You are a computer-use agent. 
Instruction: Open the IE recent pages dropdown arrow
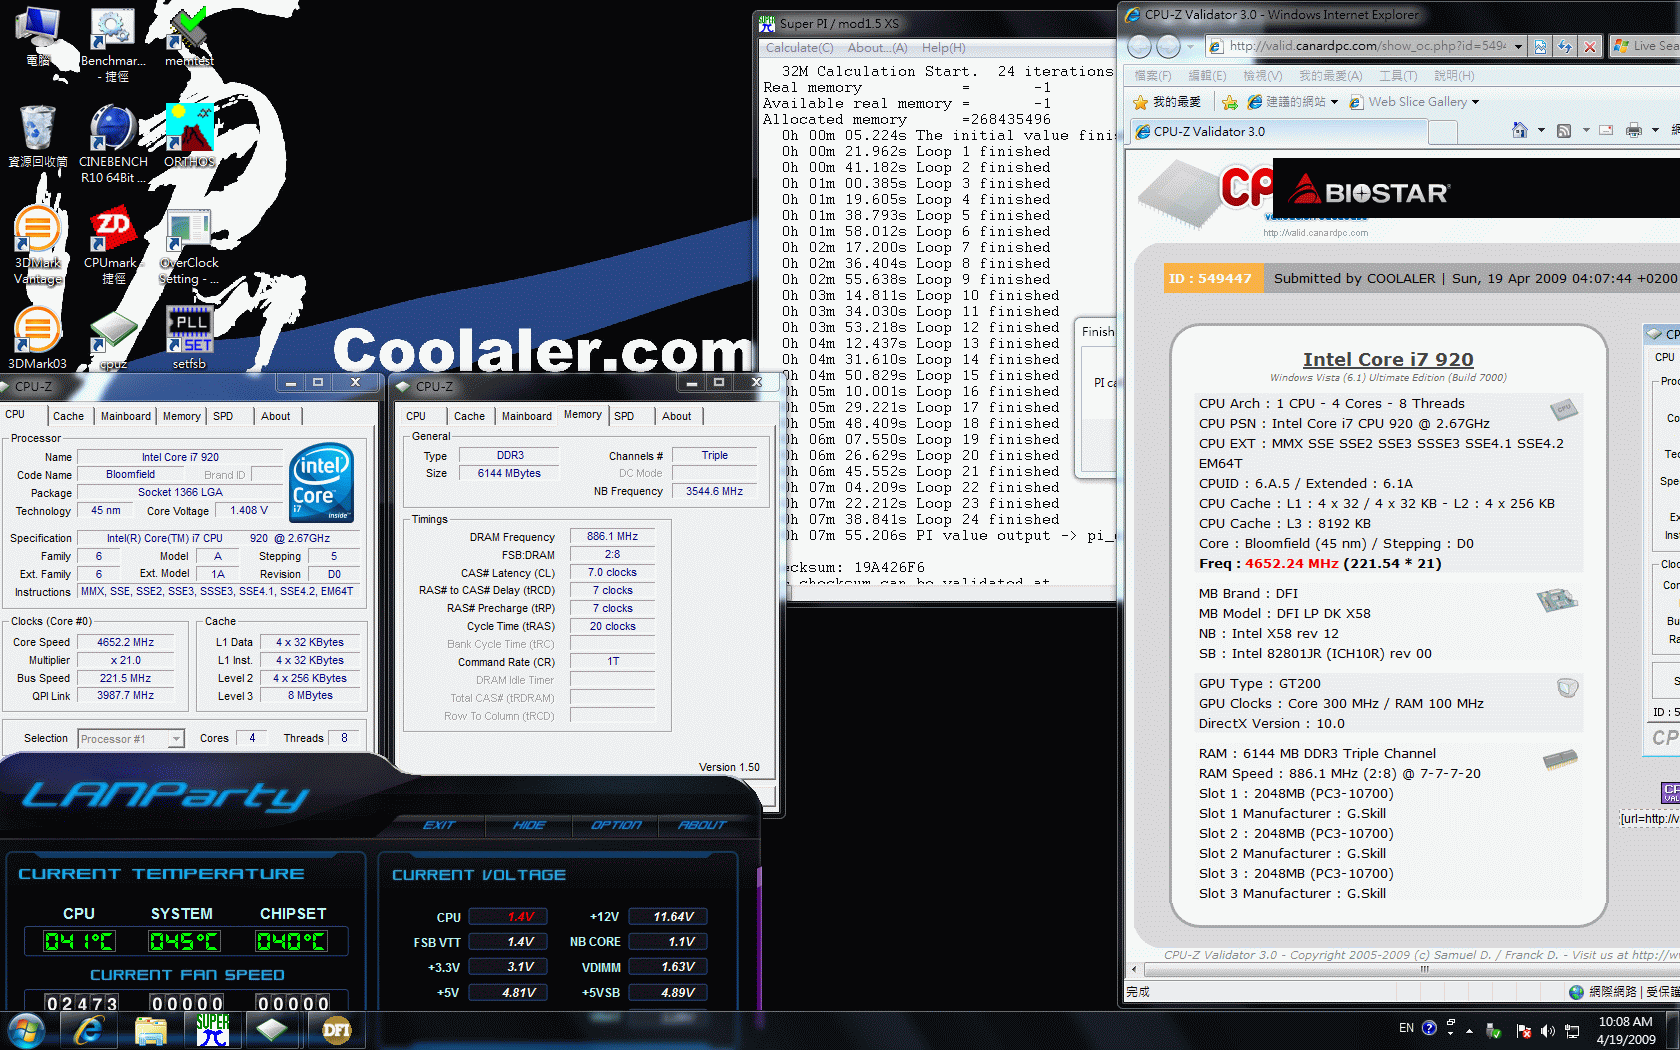[x=1190, y=47]
